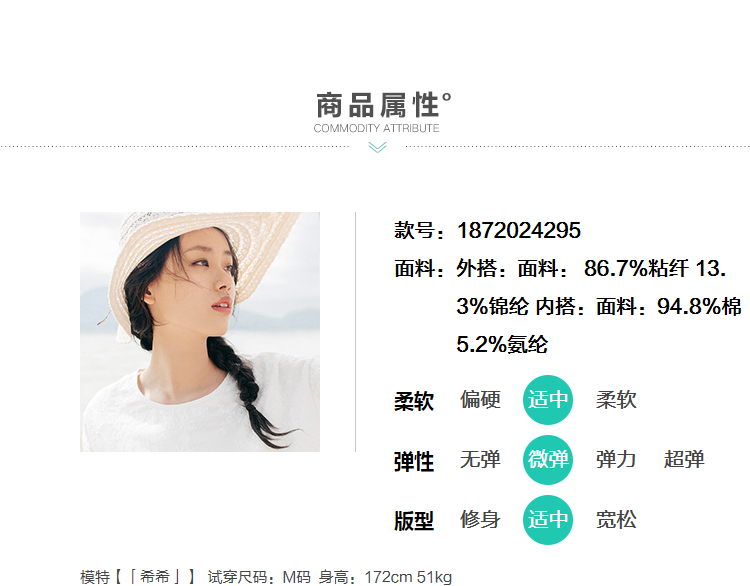750x586 pixels.
Task: Choose 宽松 fit option
Action: coord(616,520)
